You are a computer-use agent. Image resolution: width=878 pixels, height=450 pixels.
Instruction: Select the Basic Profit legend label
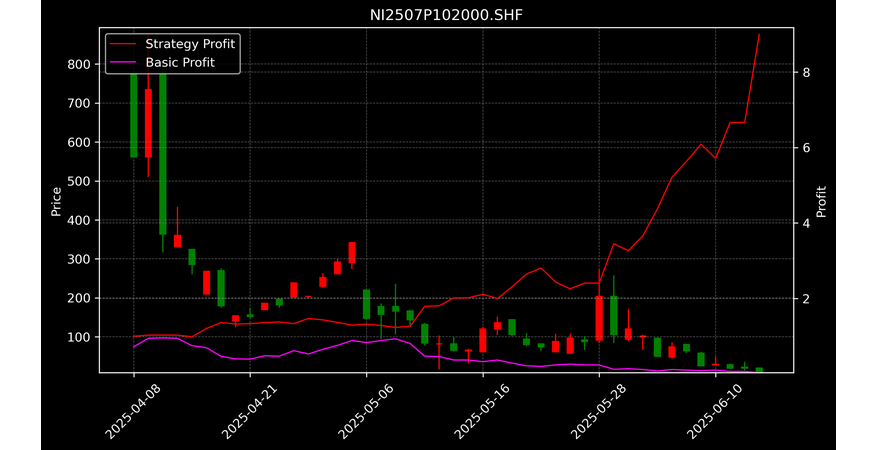pos(180,62)
